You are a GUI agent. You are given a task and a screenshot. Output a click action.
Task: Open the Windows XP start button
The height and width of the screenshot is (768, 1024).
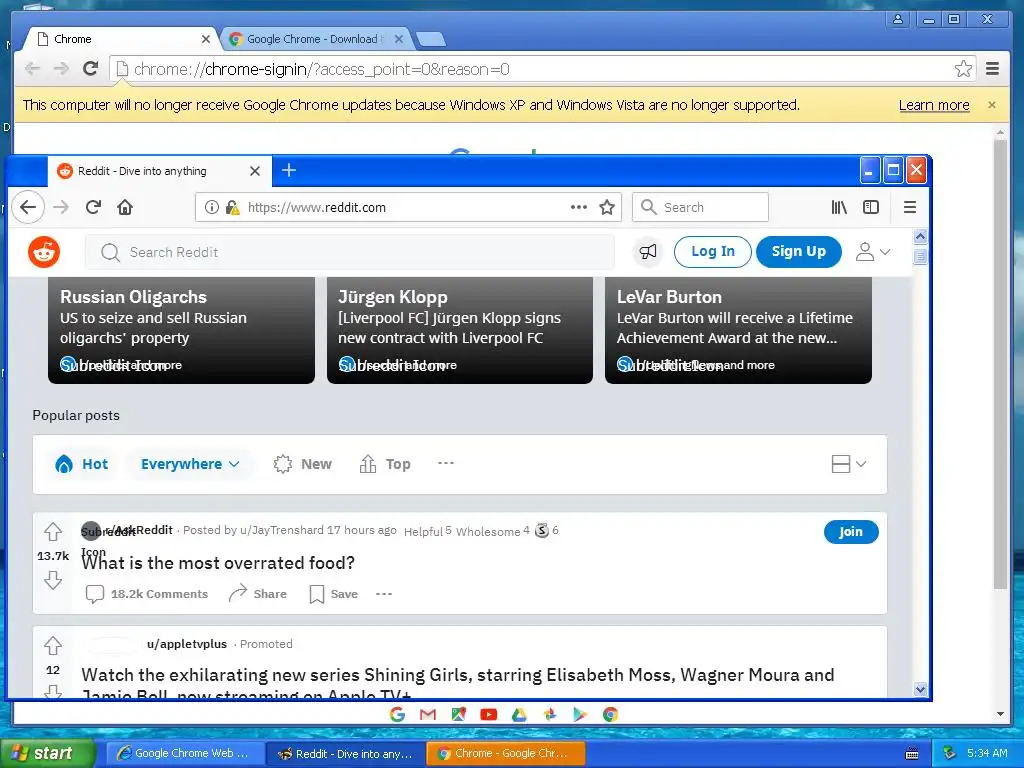[47, 753]
